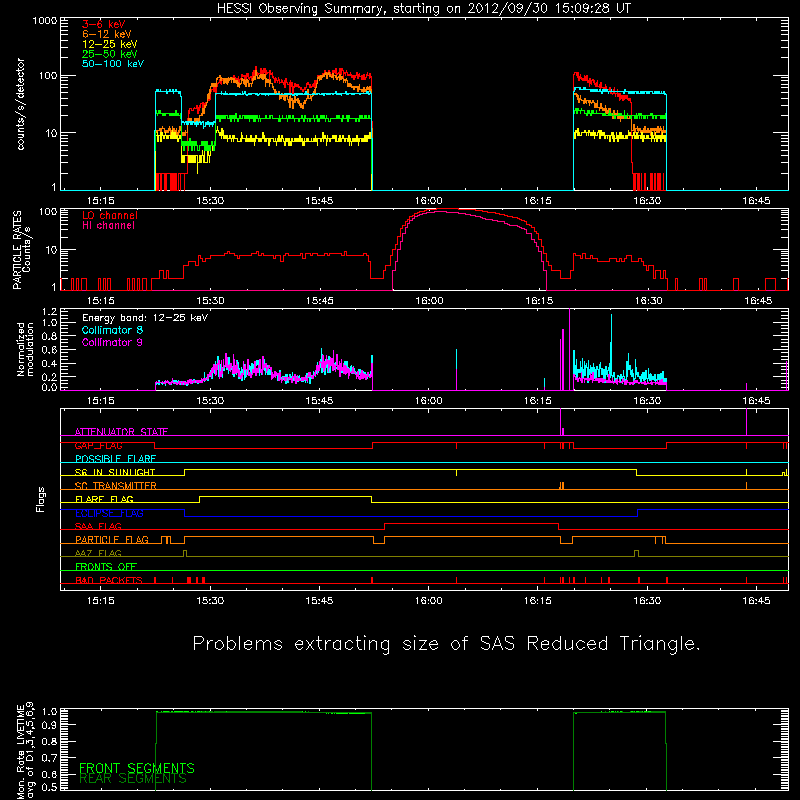Select the FLARE_FLAG label

[104, 499]
